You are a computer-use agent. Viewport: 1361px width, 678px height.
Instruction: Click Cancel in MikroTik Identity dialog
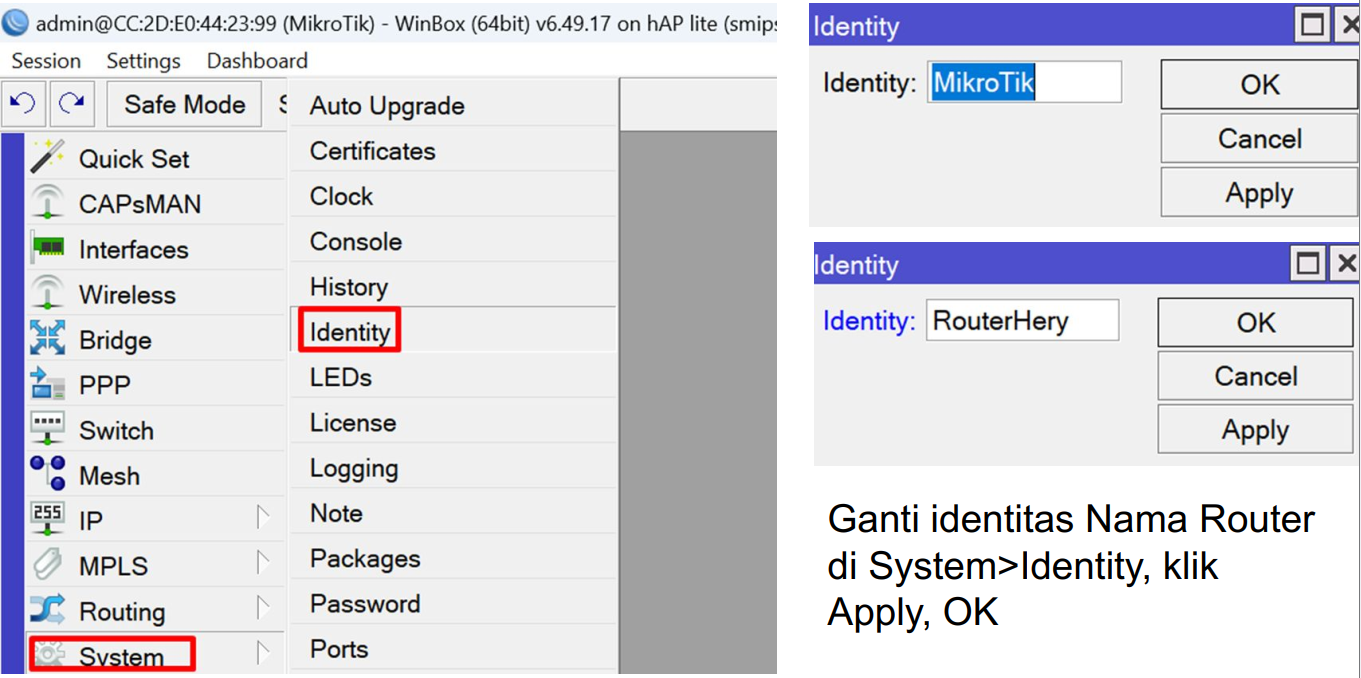(x=1259, y=138)
